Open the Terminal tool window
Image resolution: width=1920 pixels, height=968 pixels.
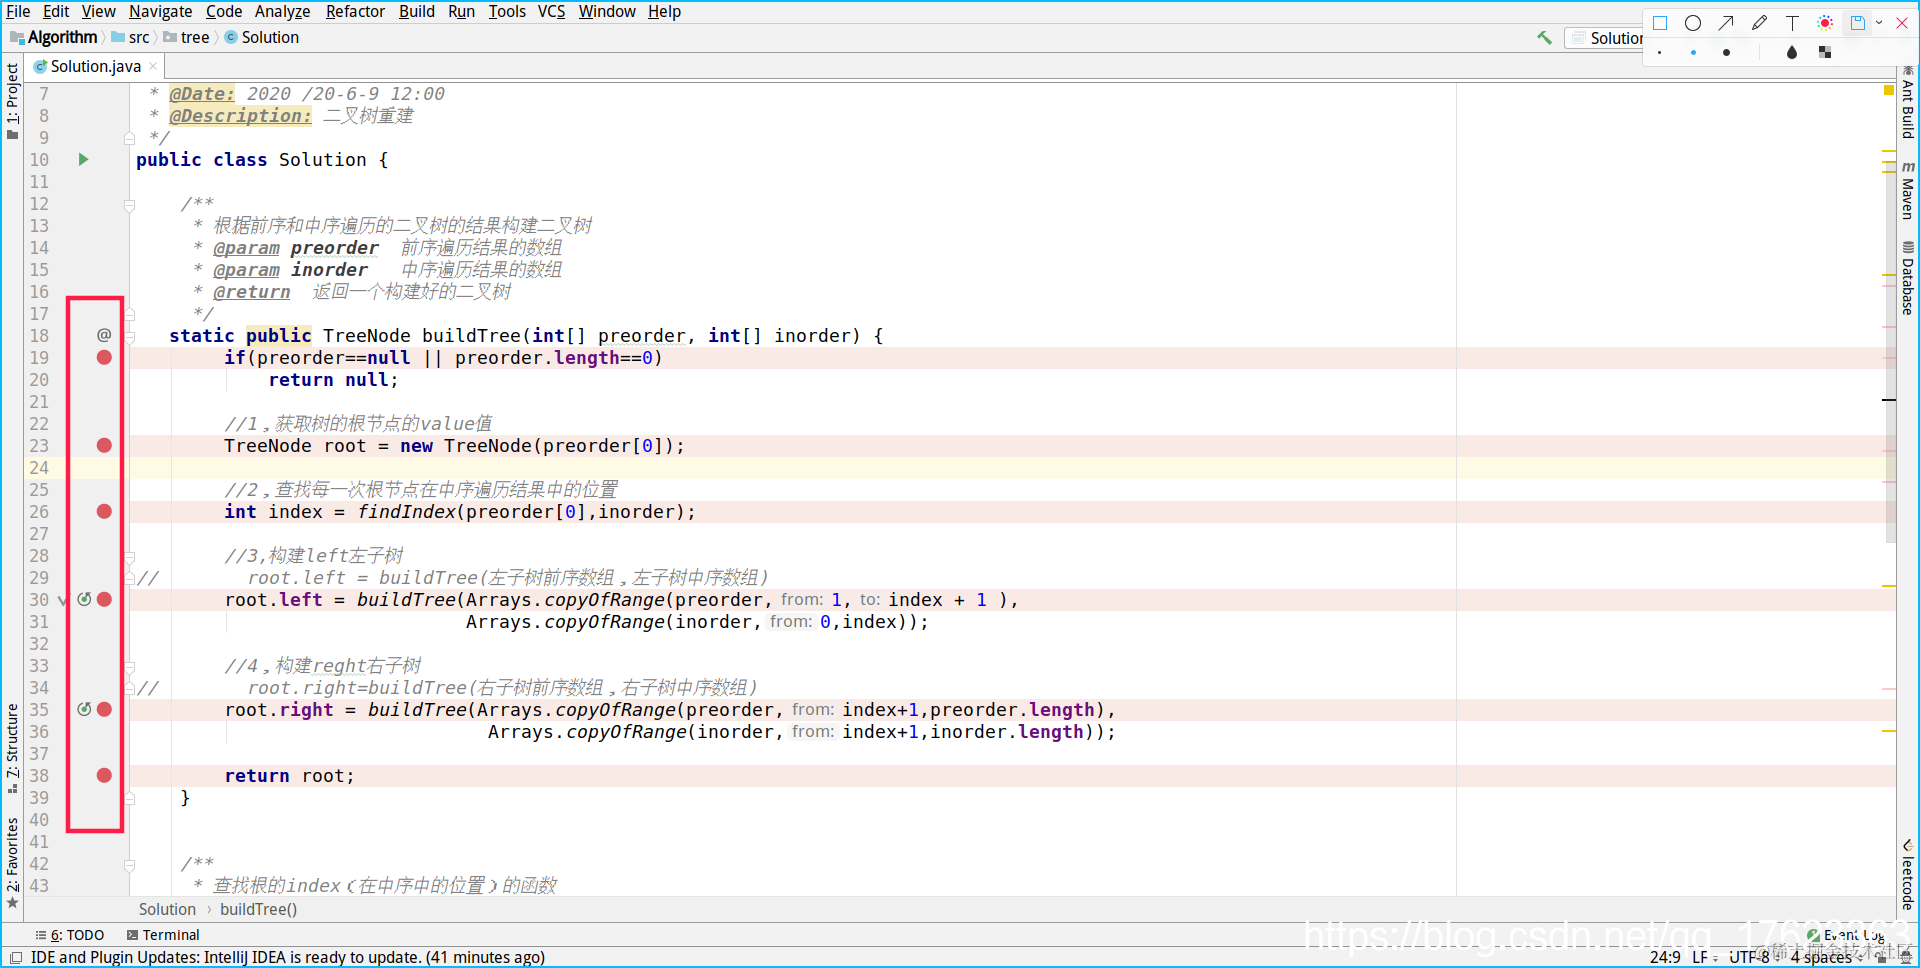[163, 935]
